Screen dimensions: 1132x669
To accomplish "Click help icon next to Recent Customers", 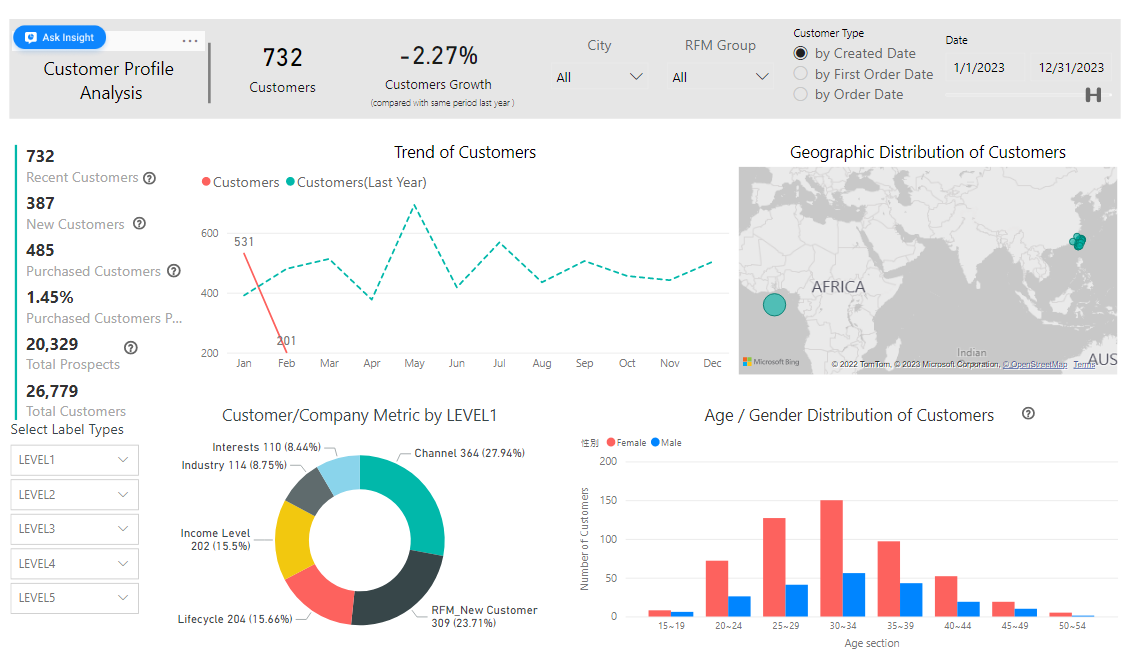I will click(x=149, y=178).
